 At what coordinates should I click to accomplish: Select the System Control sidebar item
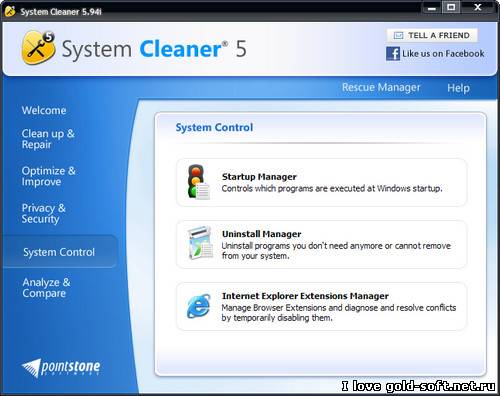(x=59, y=252)
